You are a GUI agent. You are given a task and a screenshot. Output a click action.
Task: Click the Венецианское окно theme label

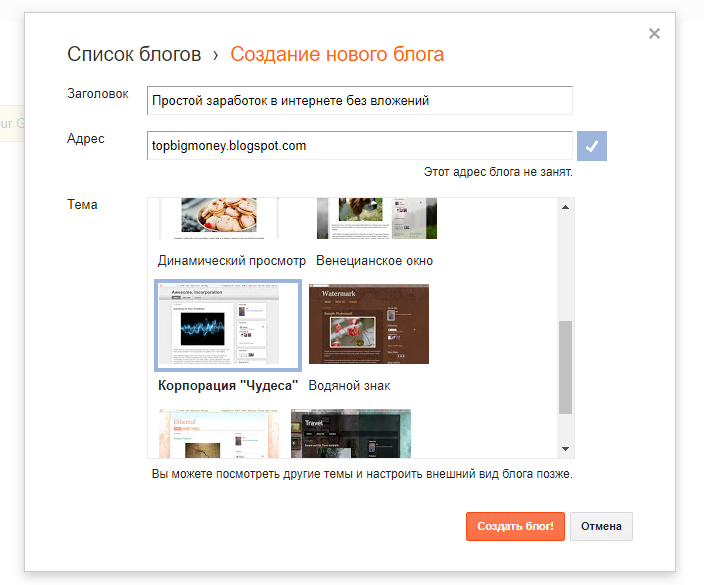(374, 261)
